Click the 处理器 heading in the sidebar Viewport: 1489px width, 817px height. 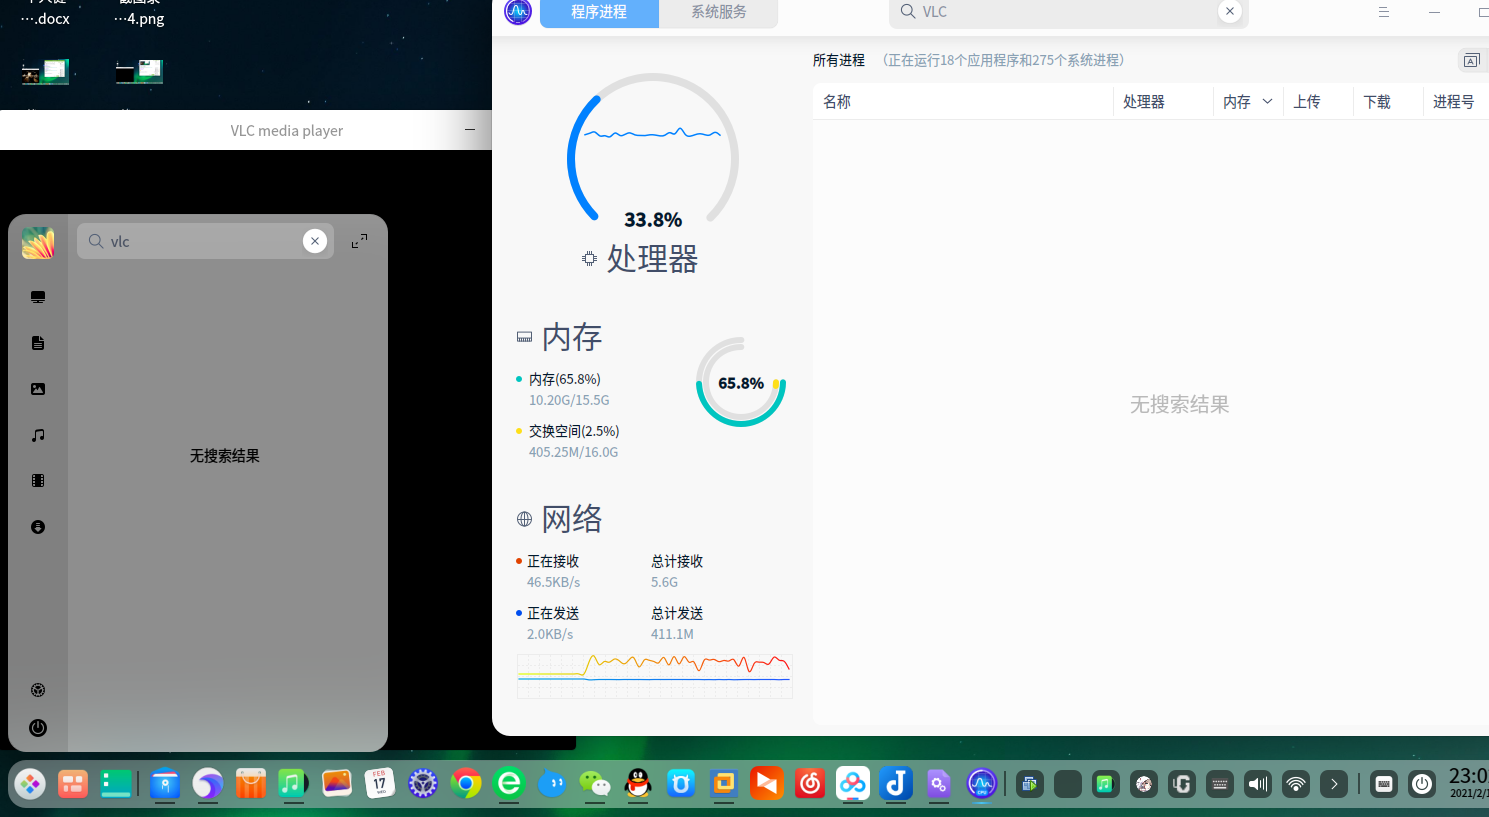[652, 259]
